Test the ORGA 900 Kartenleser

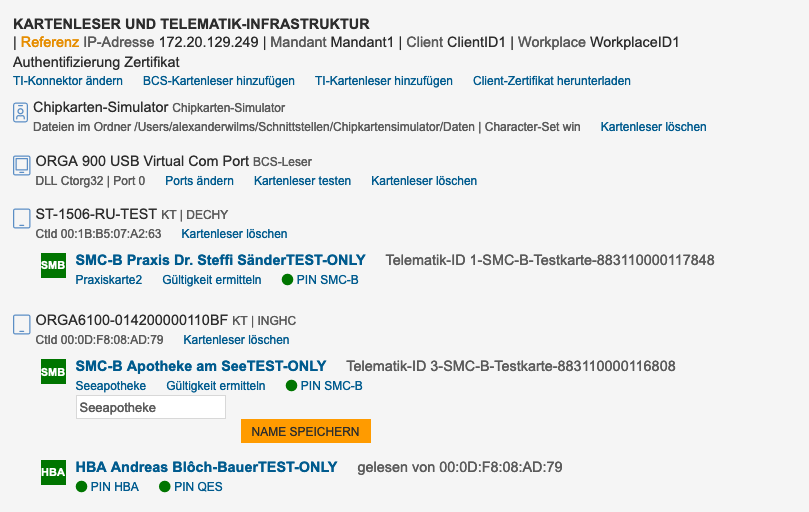tap(302, 181)
